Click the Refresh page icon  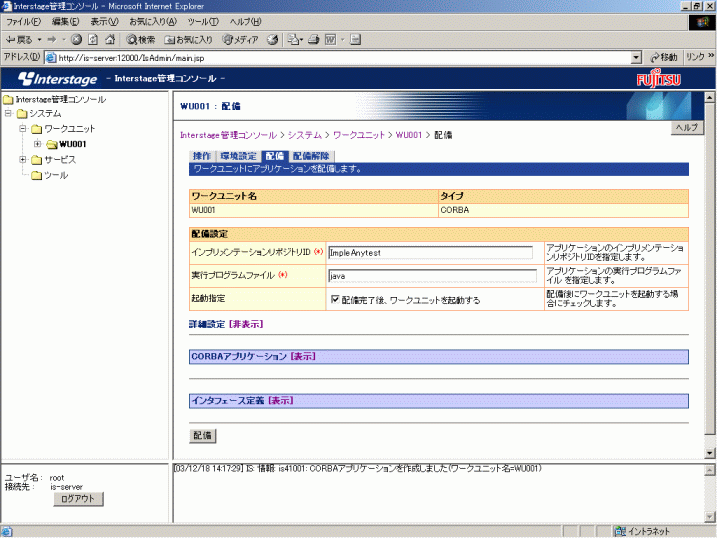pos(93,40)
